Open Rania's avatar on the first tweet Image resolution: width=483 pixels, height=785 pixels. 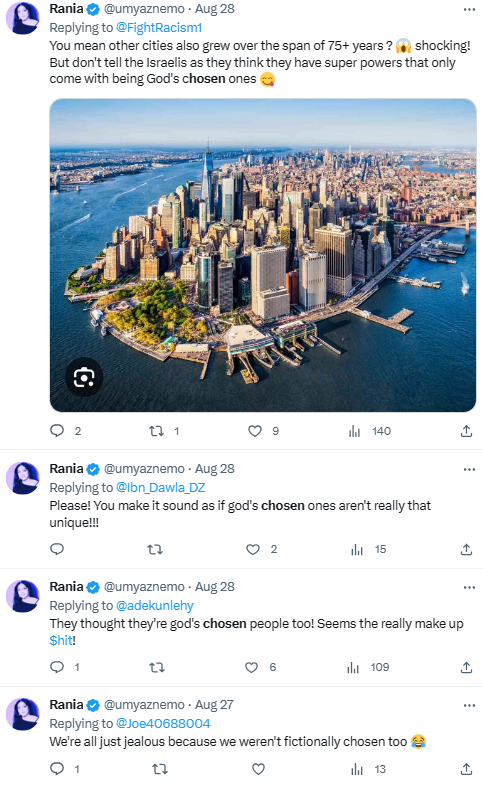tap(23, 18)
